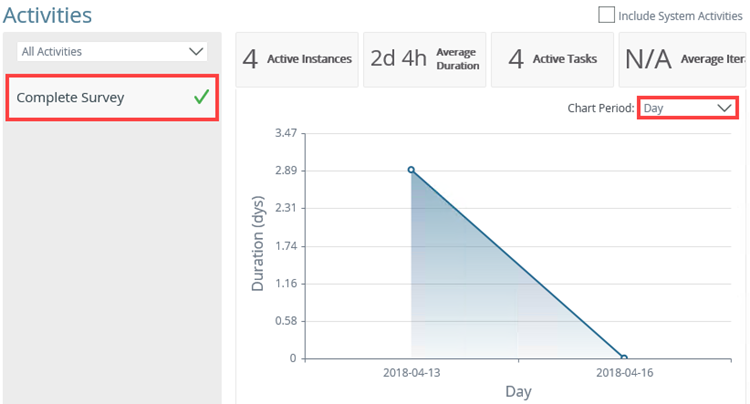
Task: Expand the Chart Period dropdown
Action: coord(687,108)
